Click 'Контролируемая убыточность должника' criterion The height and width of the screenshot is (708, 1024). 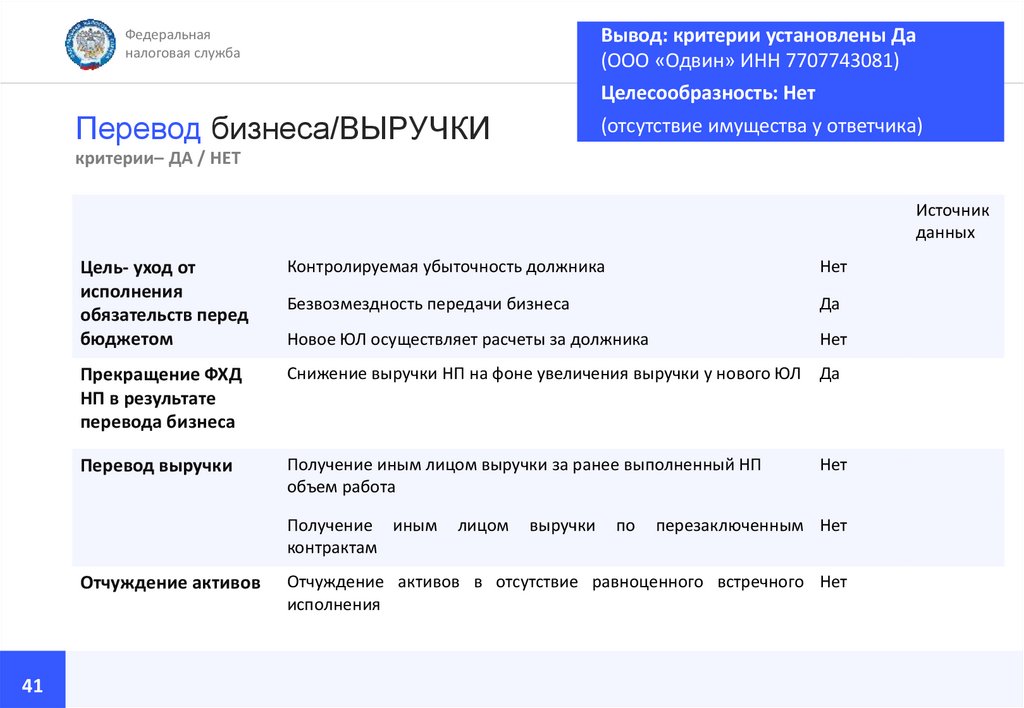tap(446, 266)
